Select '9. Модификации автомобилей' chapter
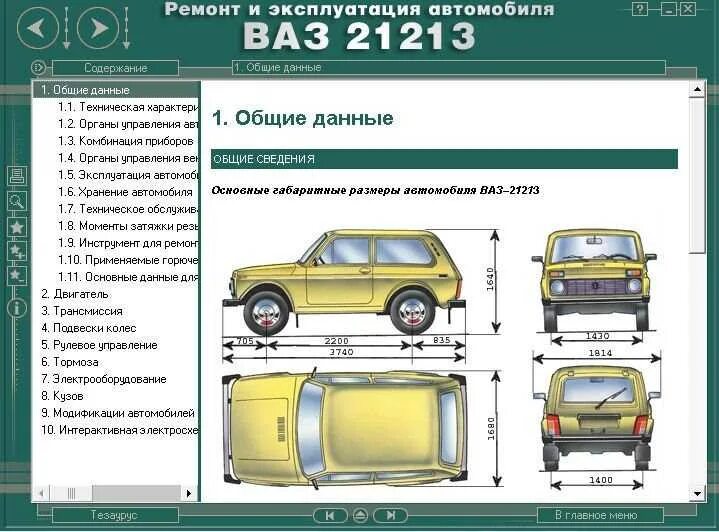Image resolution: width=719 pixels, height=532 pixels. (x=118, y=413)
